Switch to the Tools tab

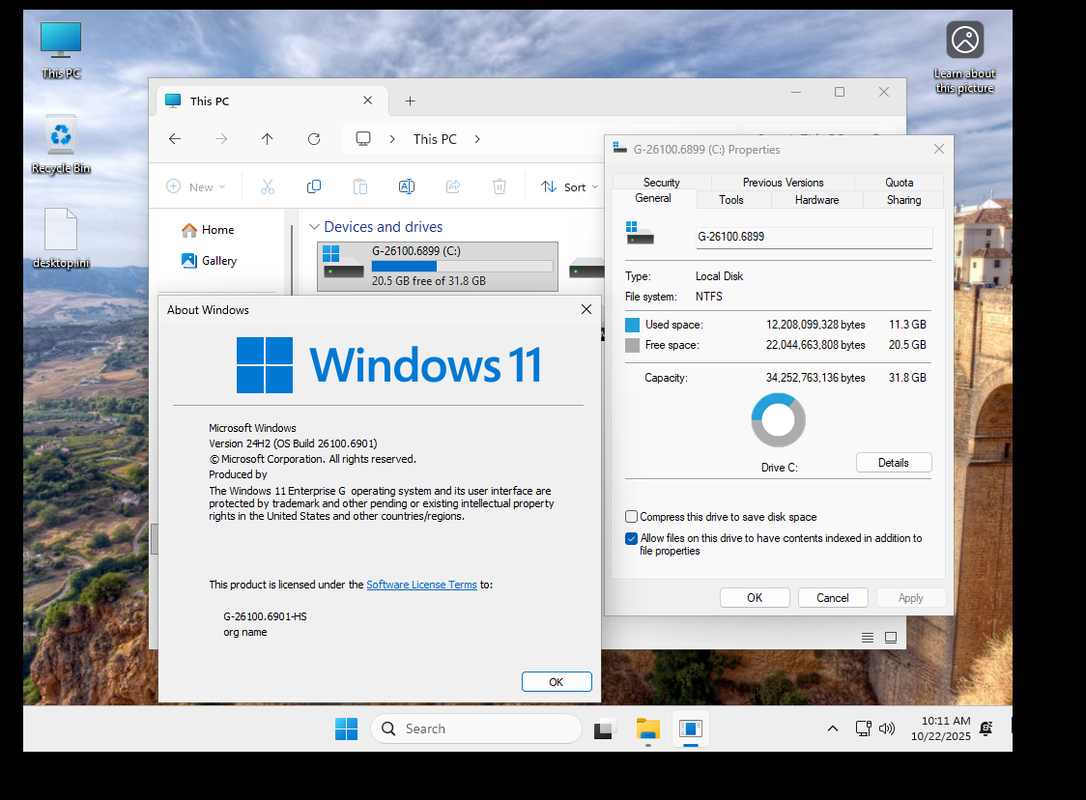pos(731,199)
